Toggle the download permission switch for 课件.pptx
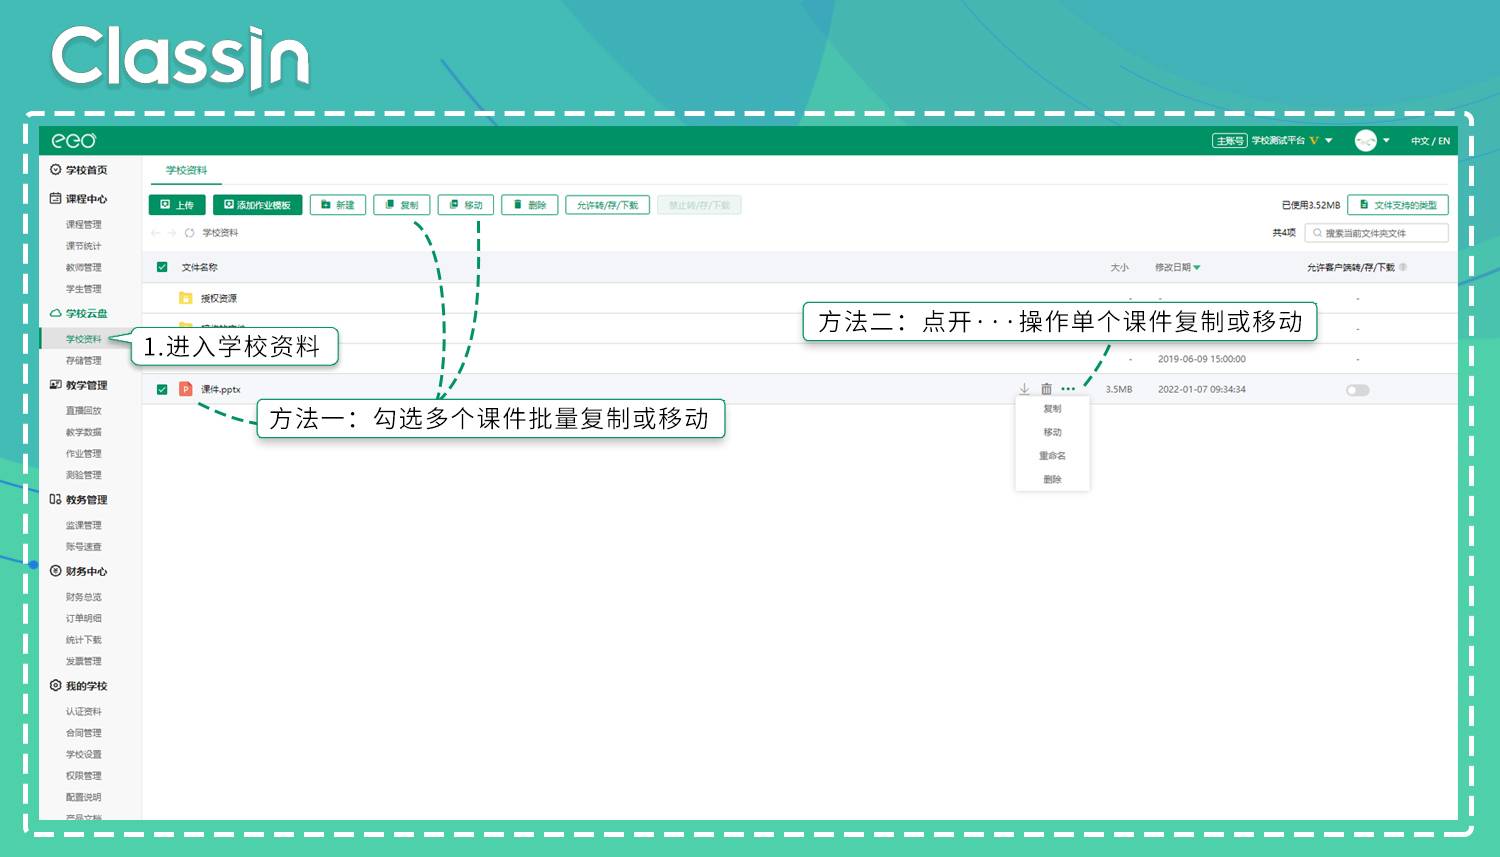 click(x=1357, y=390)
